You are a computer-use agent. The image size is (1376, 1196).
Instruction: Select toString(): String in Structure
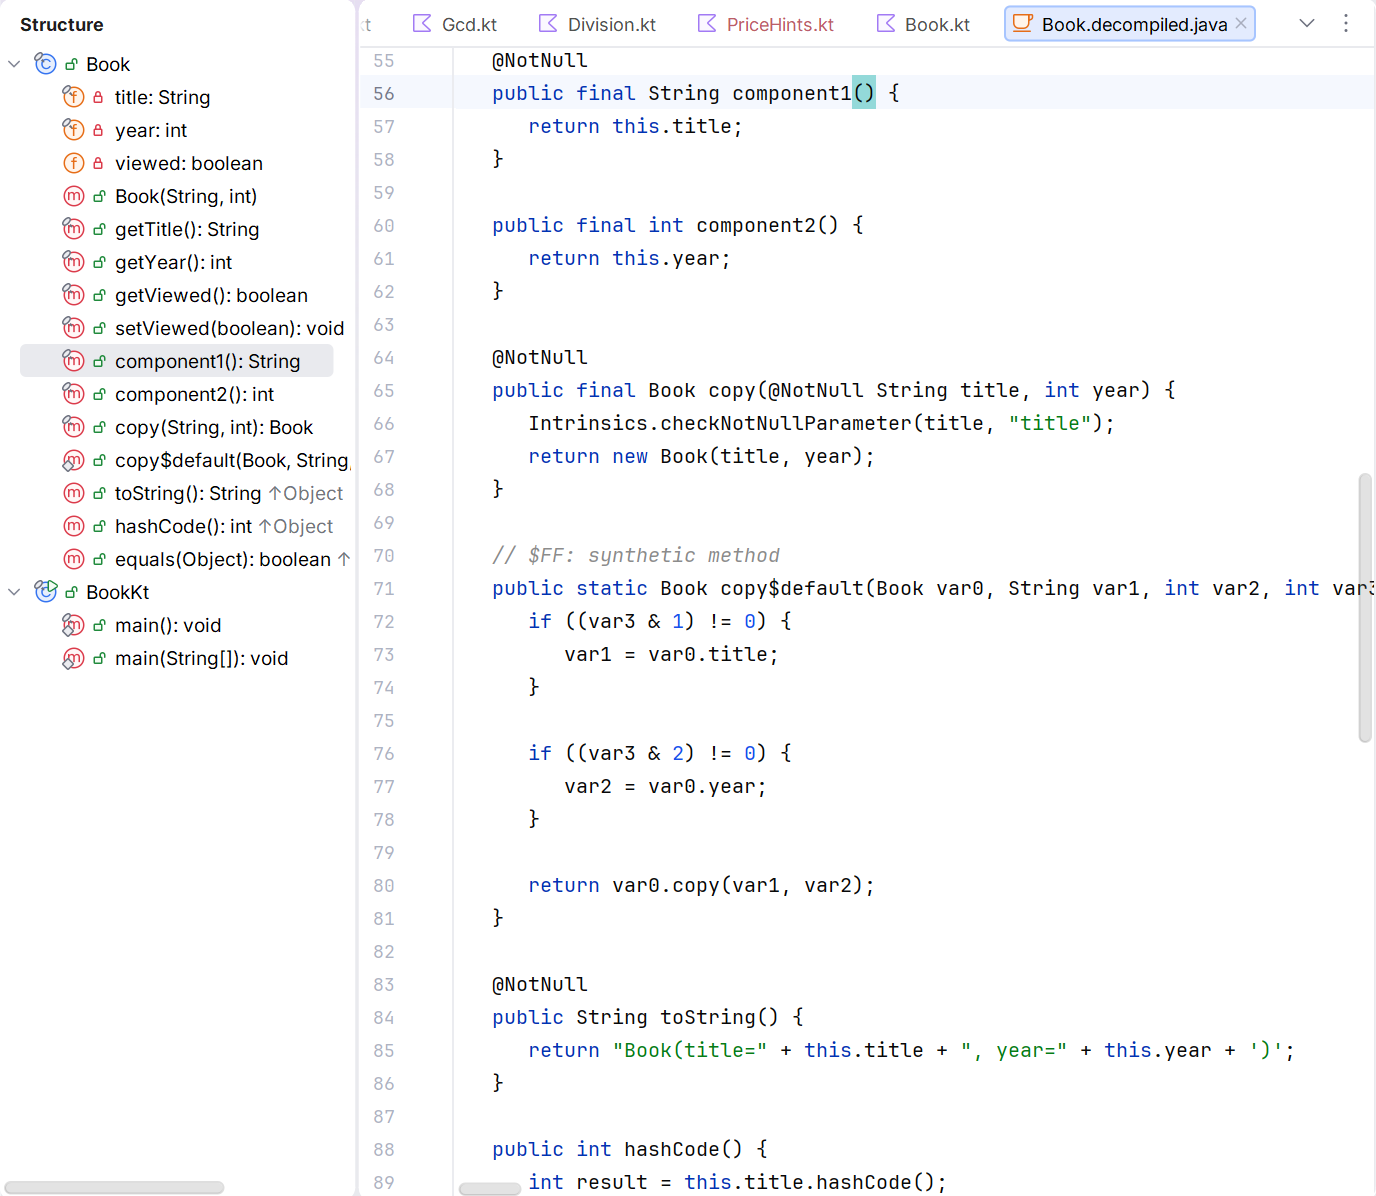(188, 493)
